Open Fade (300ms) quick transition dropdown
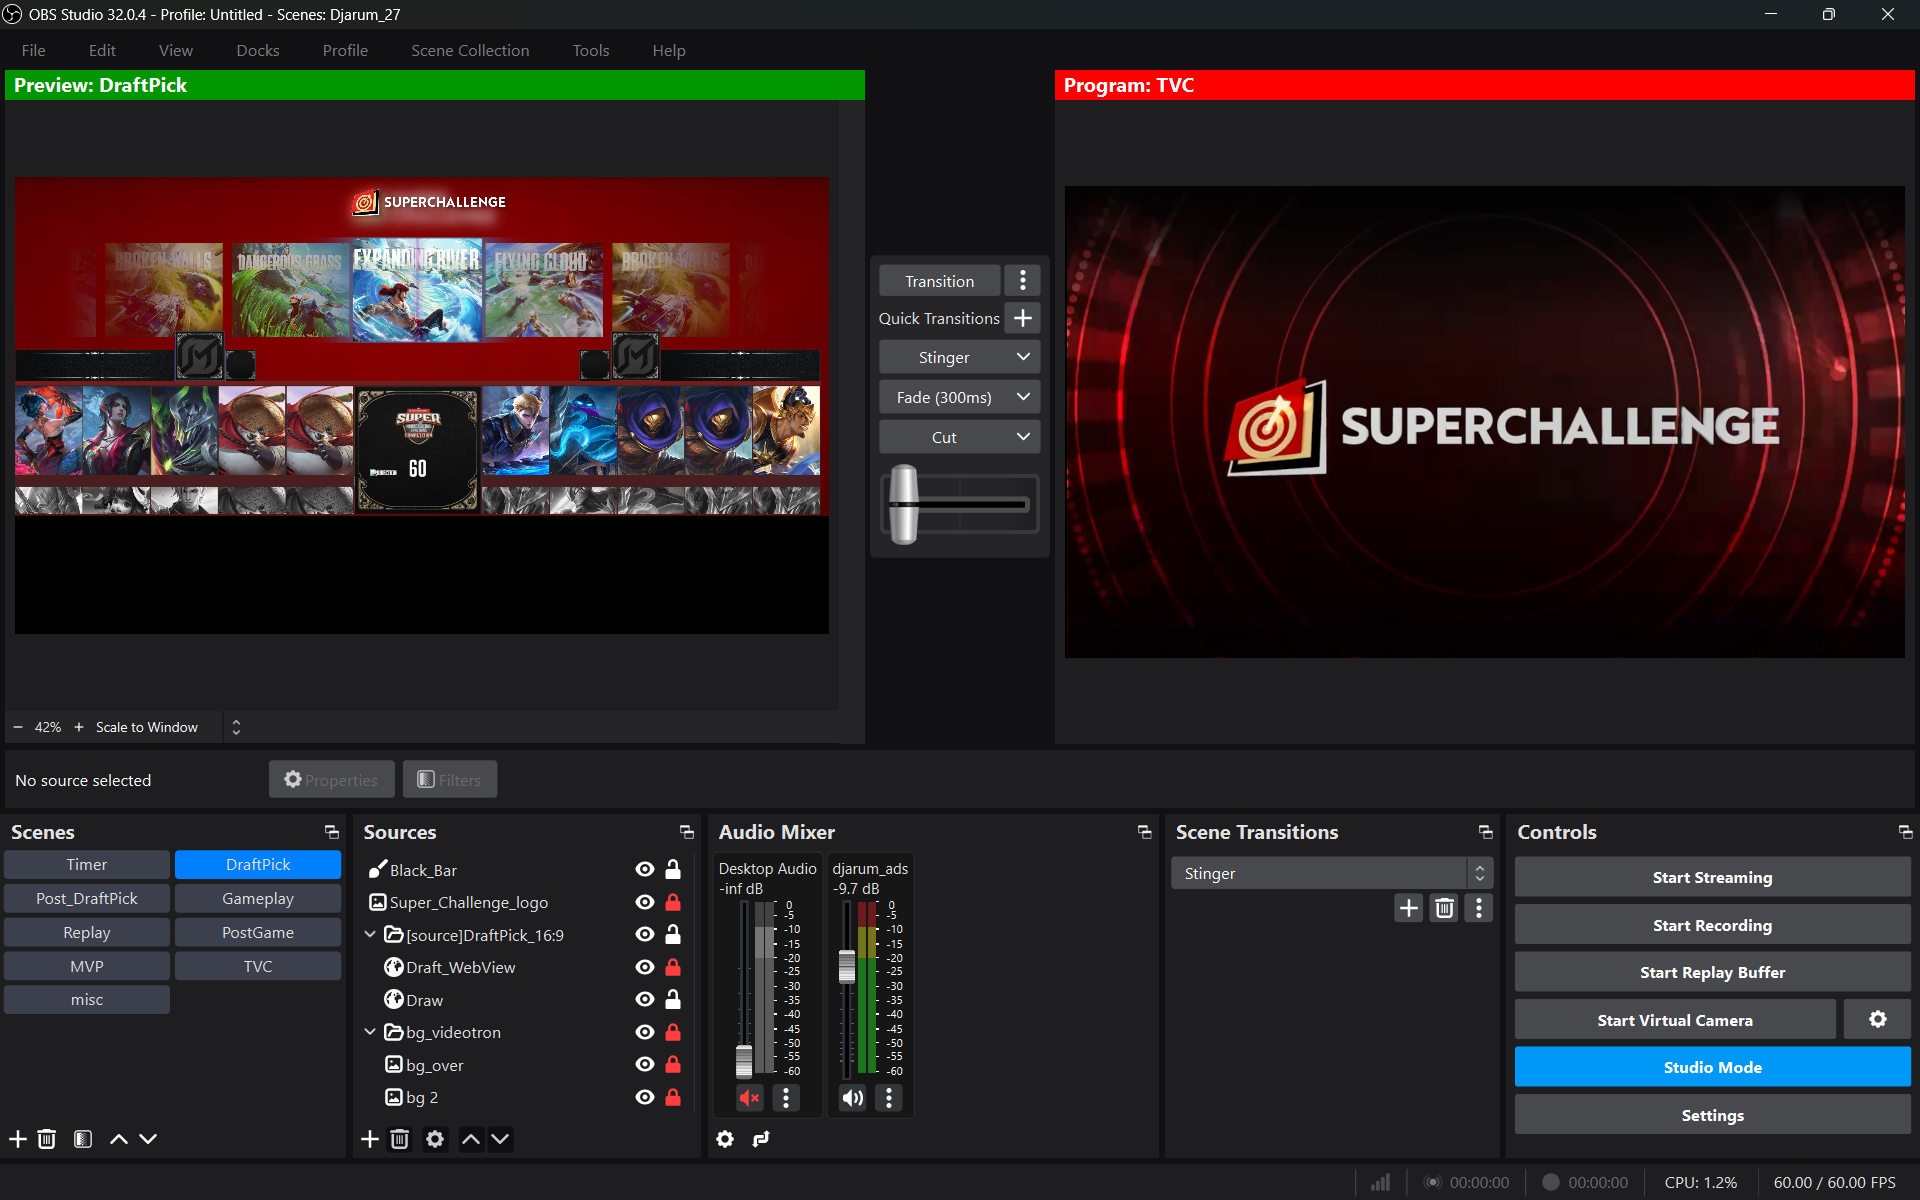Viewport: 1920px width, 1200px height. (1023, 397)
